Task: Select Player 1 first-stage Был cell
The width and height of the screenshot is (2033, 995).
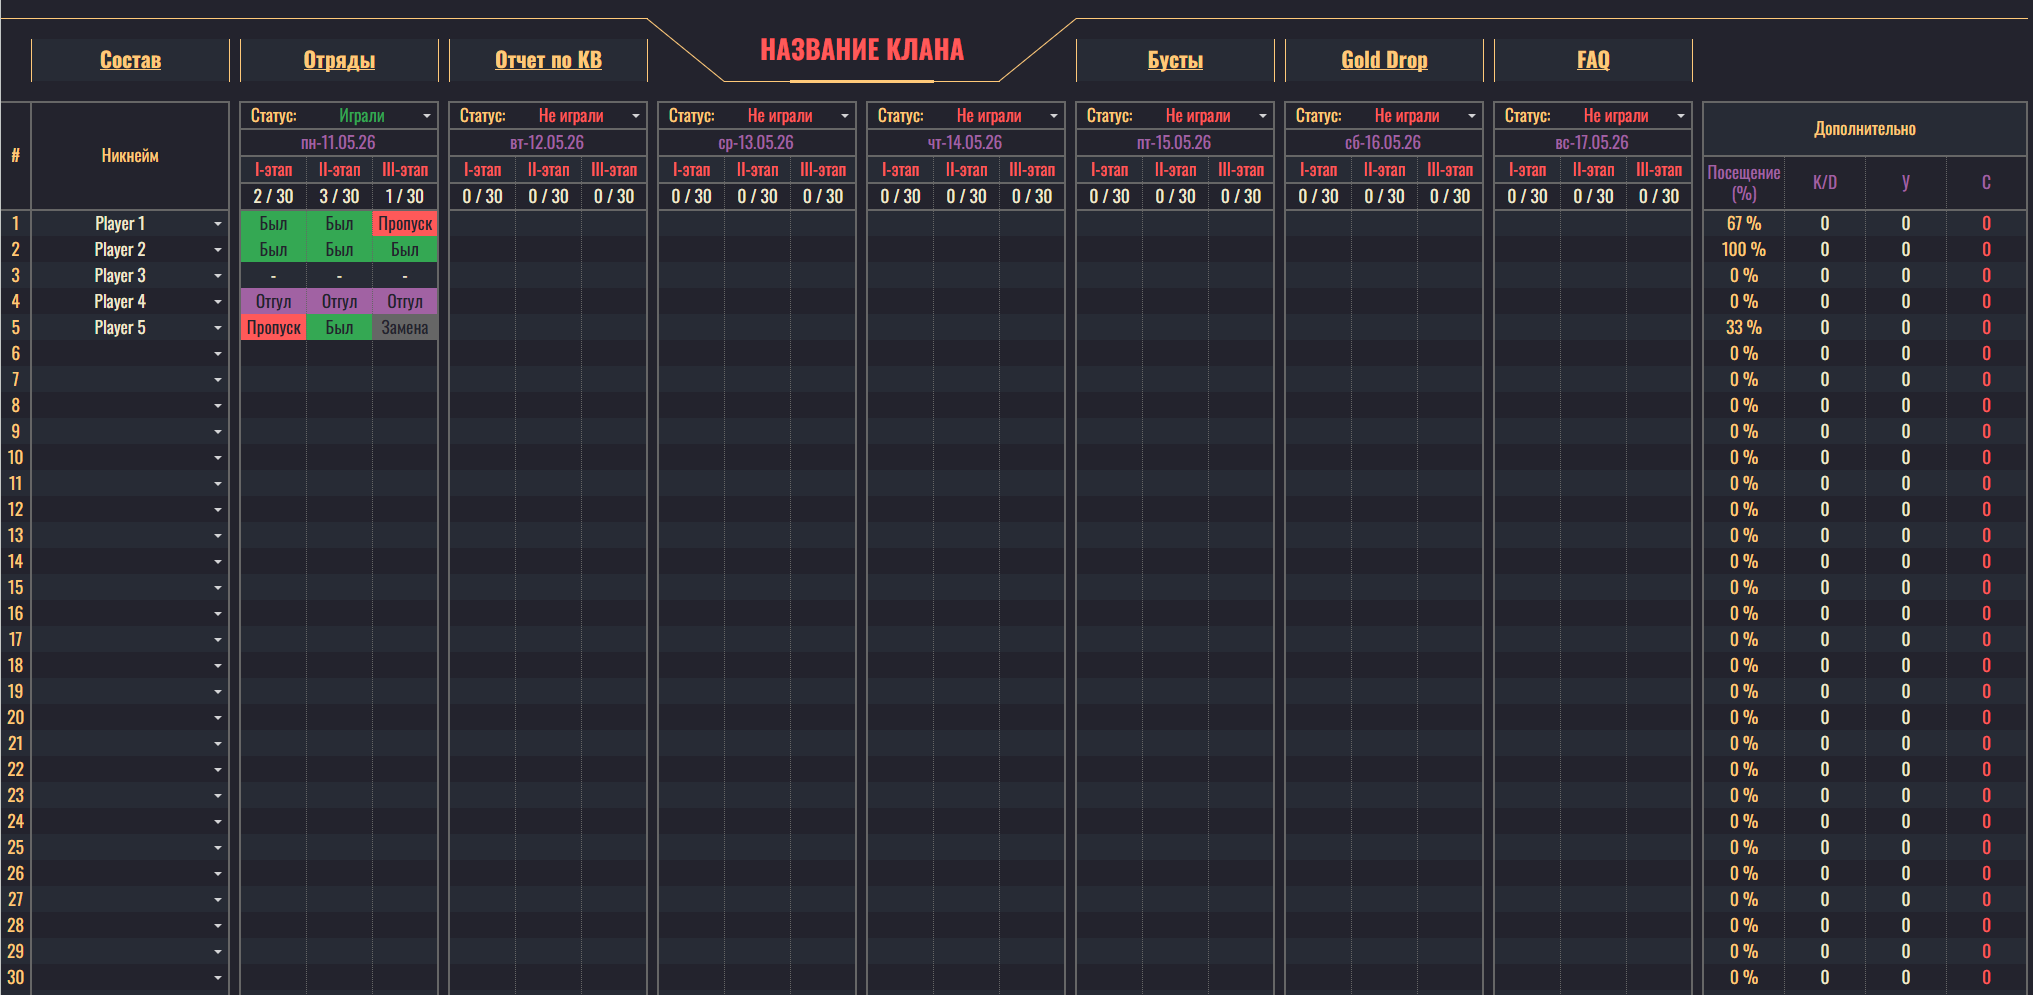Action: click(x=273, y=224)
